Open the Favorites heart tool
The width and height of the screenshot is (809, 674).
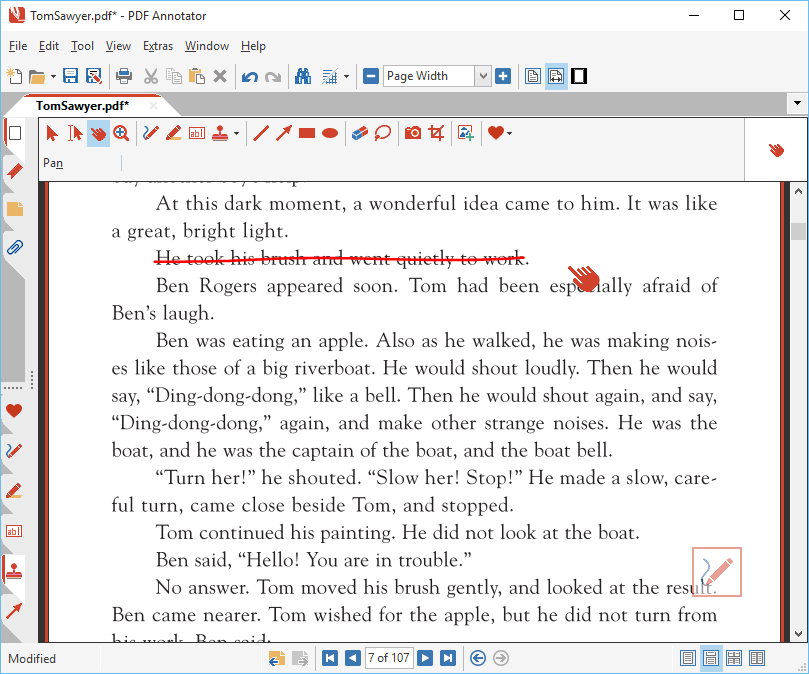point(495,133)
